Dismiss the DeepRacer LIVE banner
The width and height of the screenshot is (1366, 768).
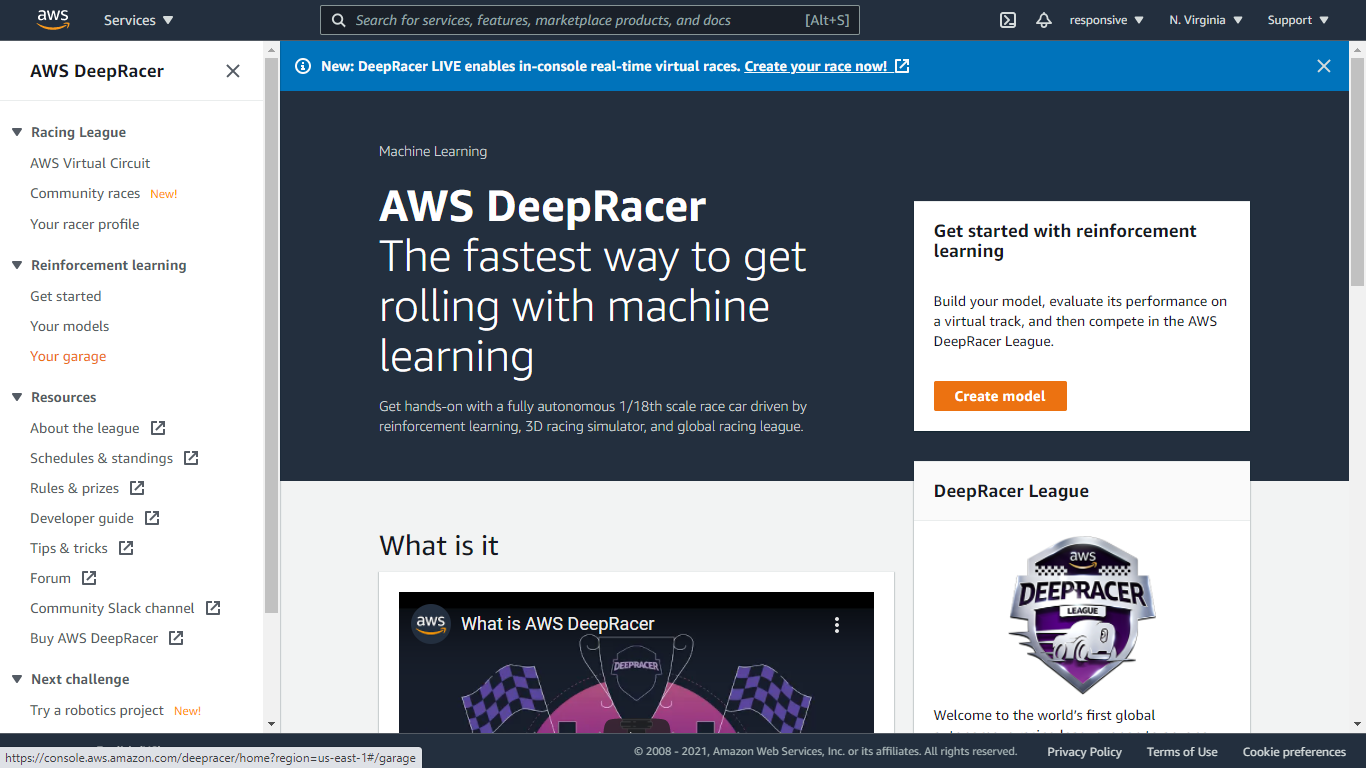pos(1324,66)
